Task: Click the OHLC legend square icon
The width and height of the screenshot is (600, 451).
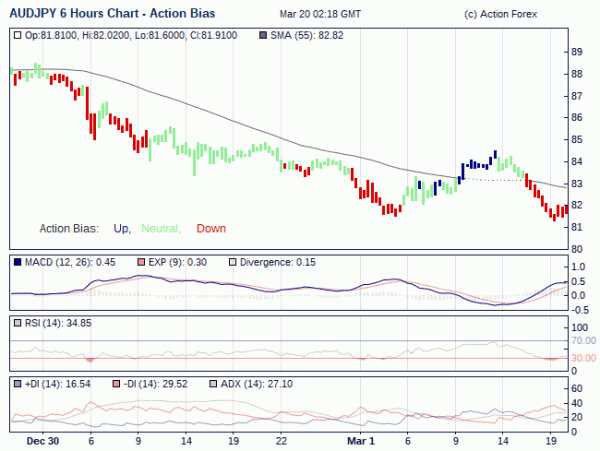Action: tap(17, 36)
